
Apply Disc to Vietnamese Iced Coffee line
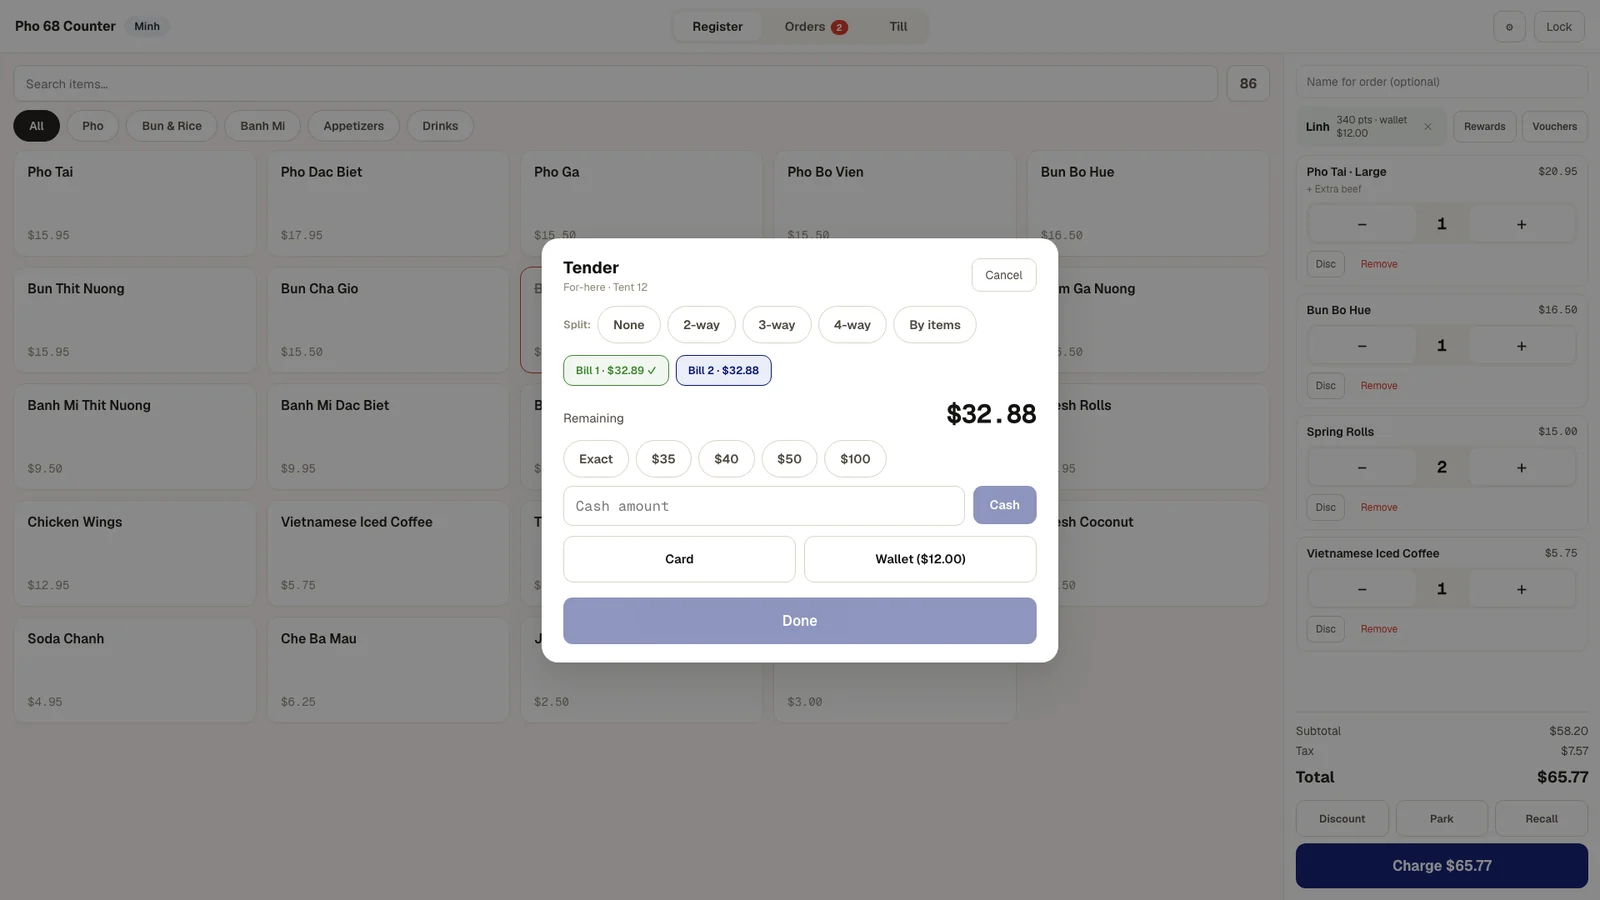coord(1326,629)
